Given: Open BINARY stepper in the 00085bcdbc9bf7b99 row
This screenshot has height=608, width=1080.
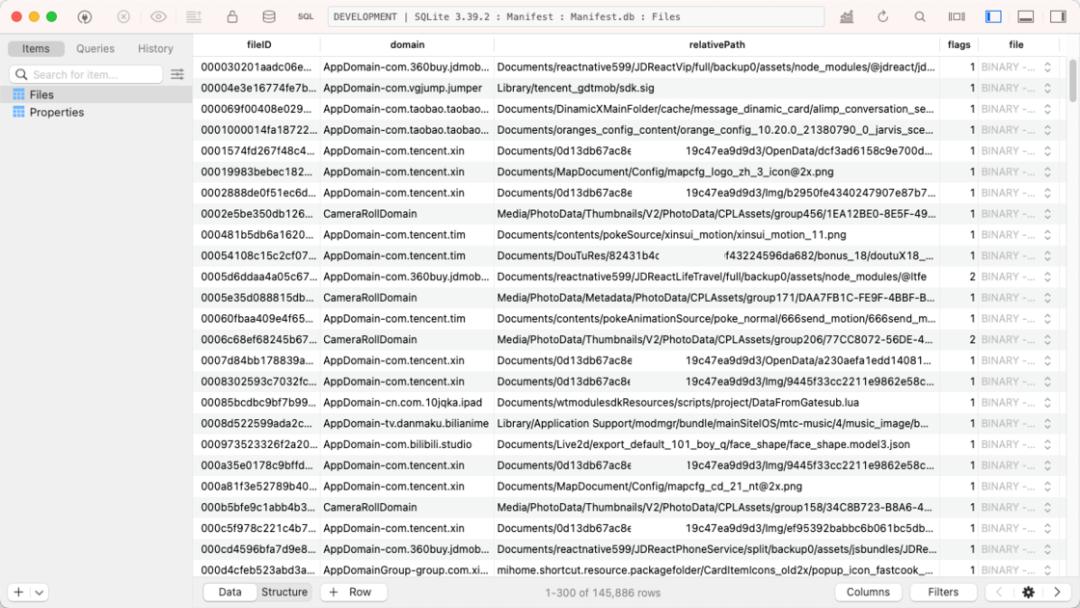Looking at the screenshot, I should point(1047,402).
